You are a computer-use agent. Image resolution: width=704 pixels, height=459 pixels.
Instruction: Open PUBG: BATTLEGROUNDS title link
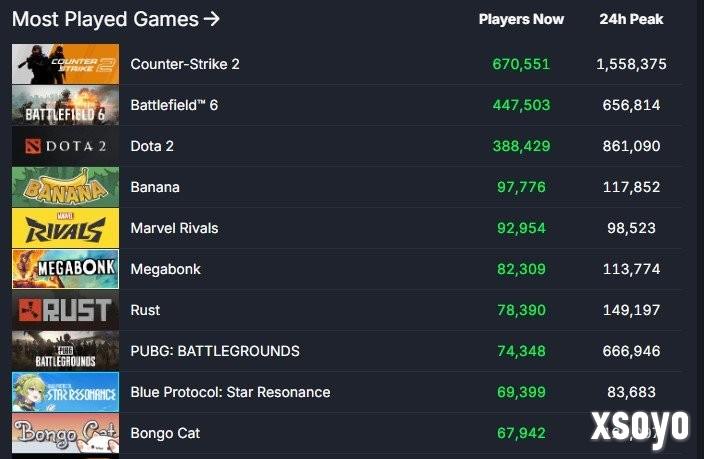pos(215,351)
